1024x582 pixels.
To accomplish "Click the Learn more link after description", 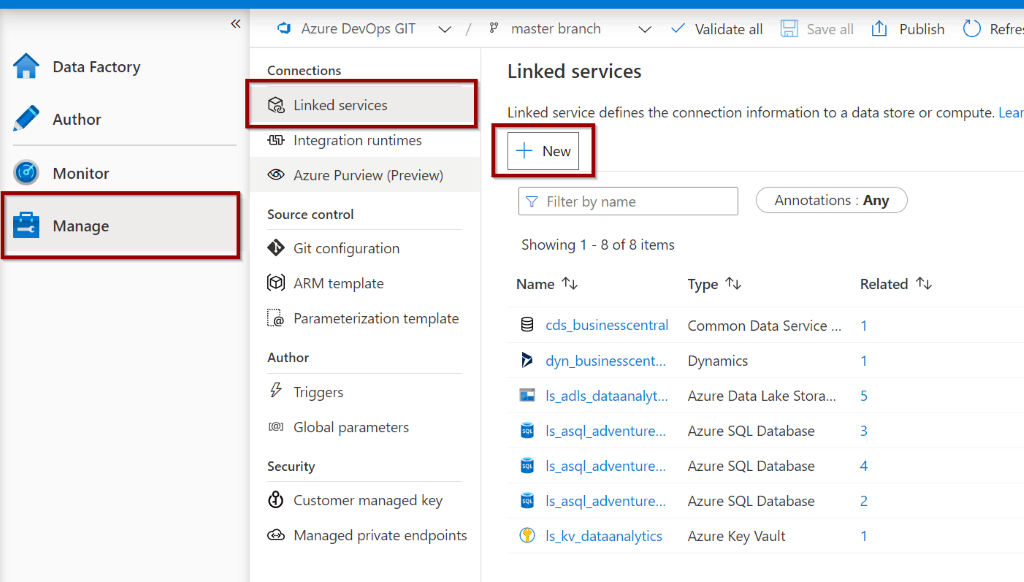I will 1011,112.
